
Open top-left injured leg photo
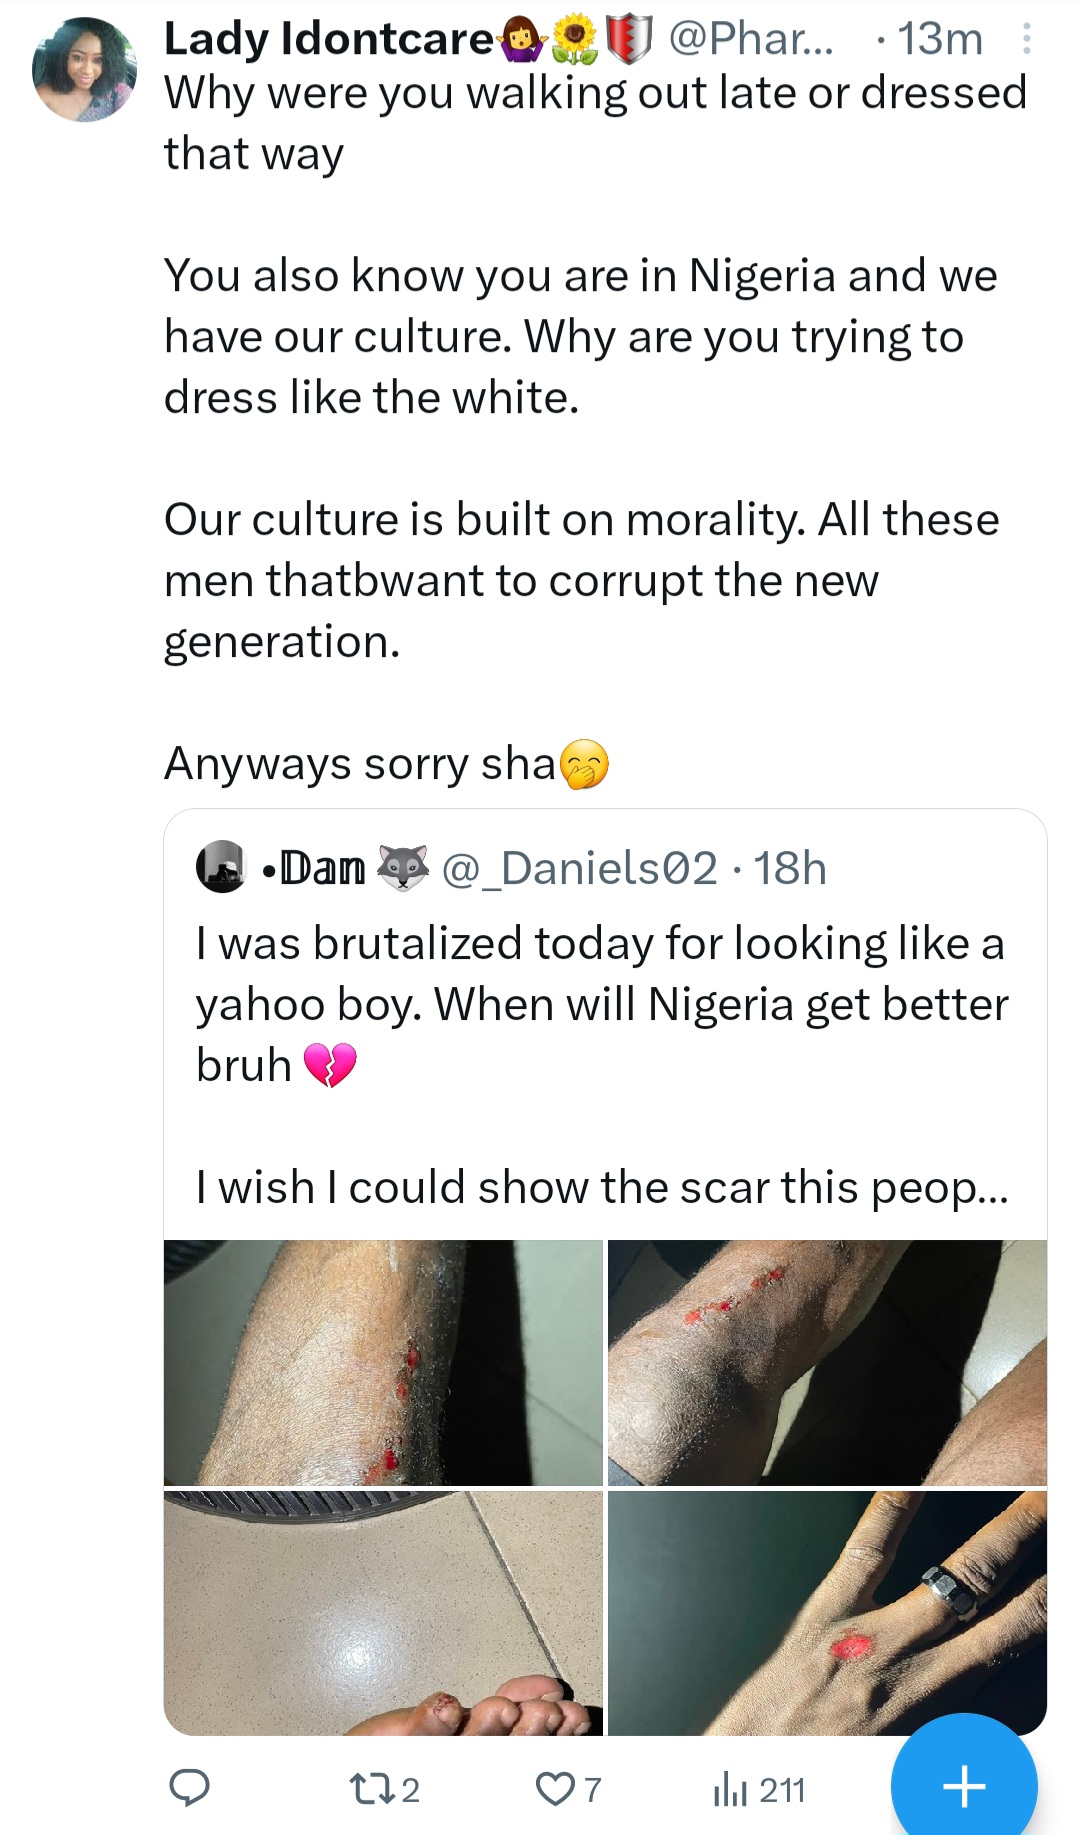click(383, 1362)
